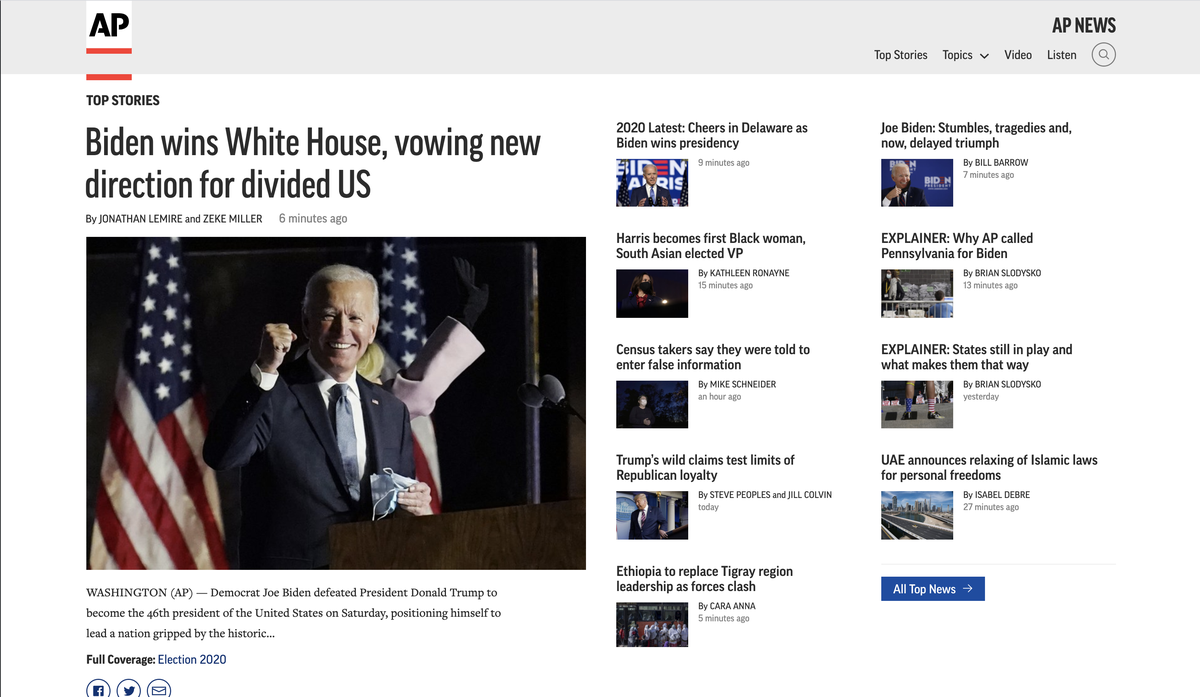
Task: Click the '27 minutes ago' timestamp
Action: click(x=991, y=508)
